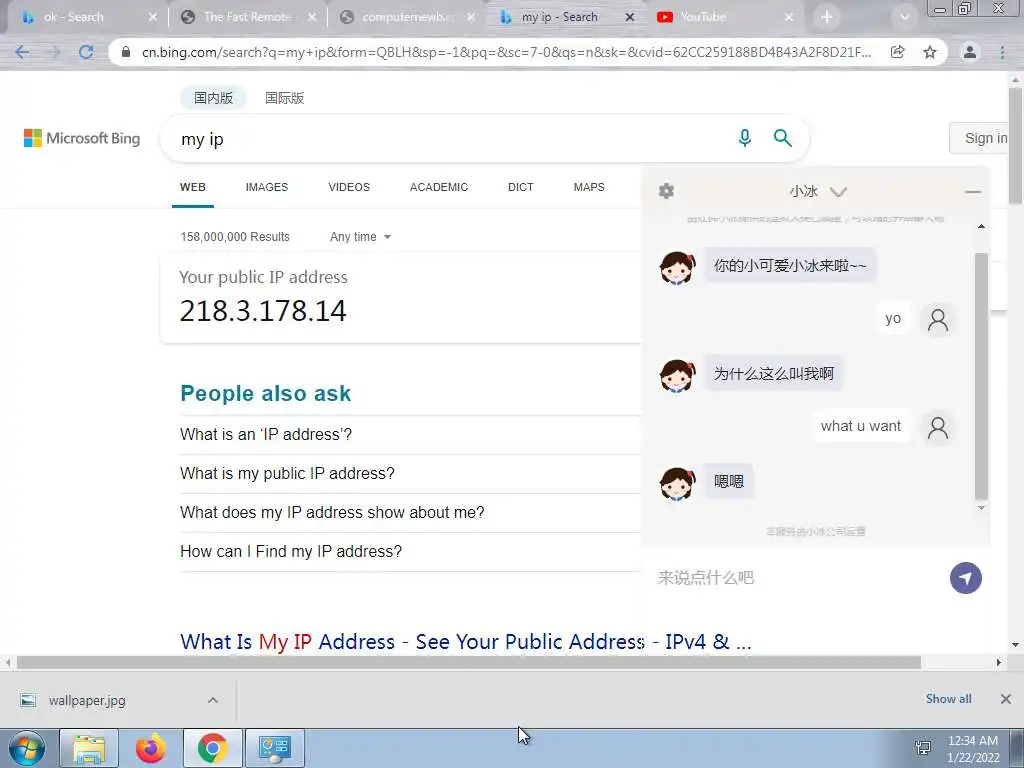Click the IP address 218.3.178.14 text

263,312
